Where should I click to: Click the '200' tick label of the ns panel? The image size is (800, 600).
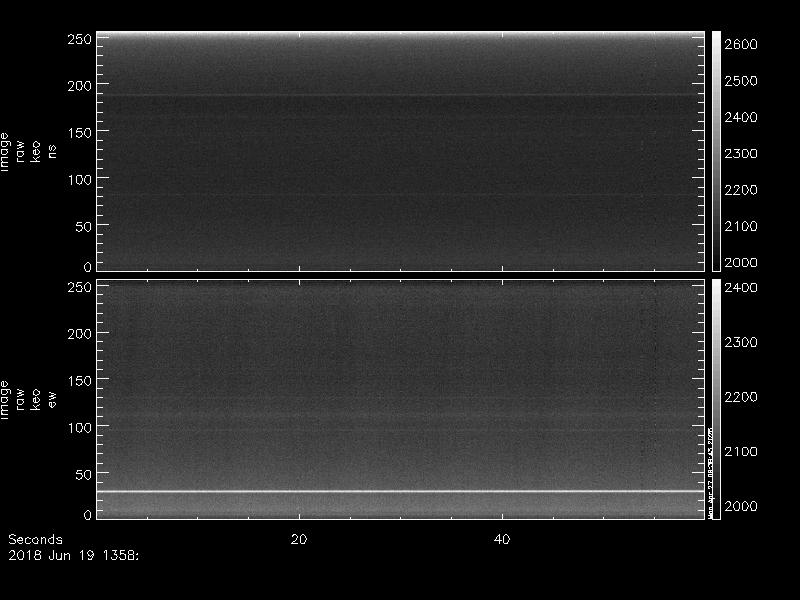pyautogui.click(x=80, y=86)
